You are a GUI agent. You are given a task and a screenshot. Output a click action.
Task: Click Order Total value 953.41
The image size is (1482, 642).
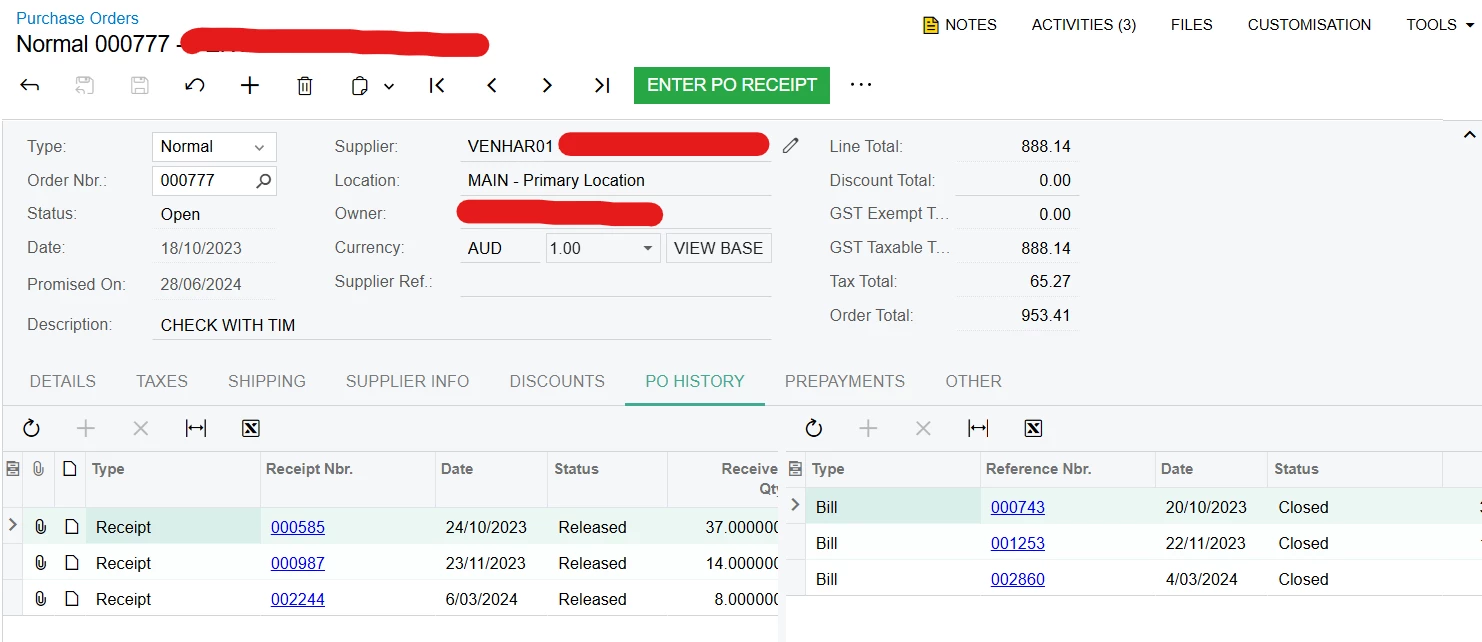coord(1046,315)
